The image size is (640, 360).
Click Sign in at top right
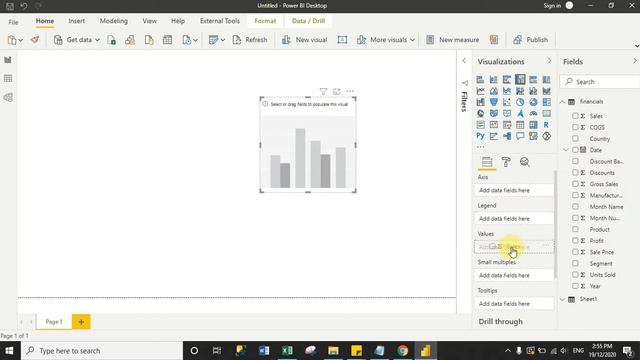tap(552, 6)
